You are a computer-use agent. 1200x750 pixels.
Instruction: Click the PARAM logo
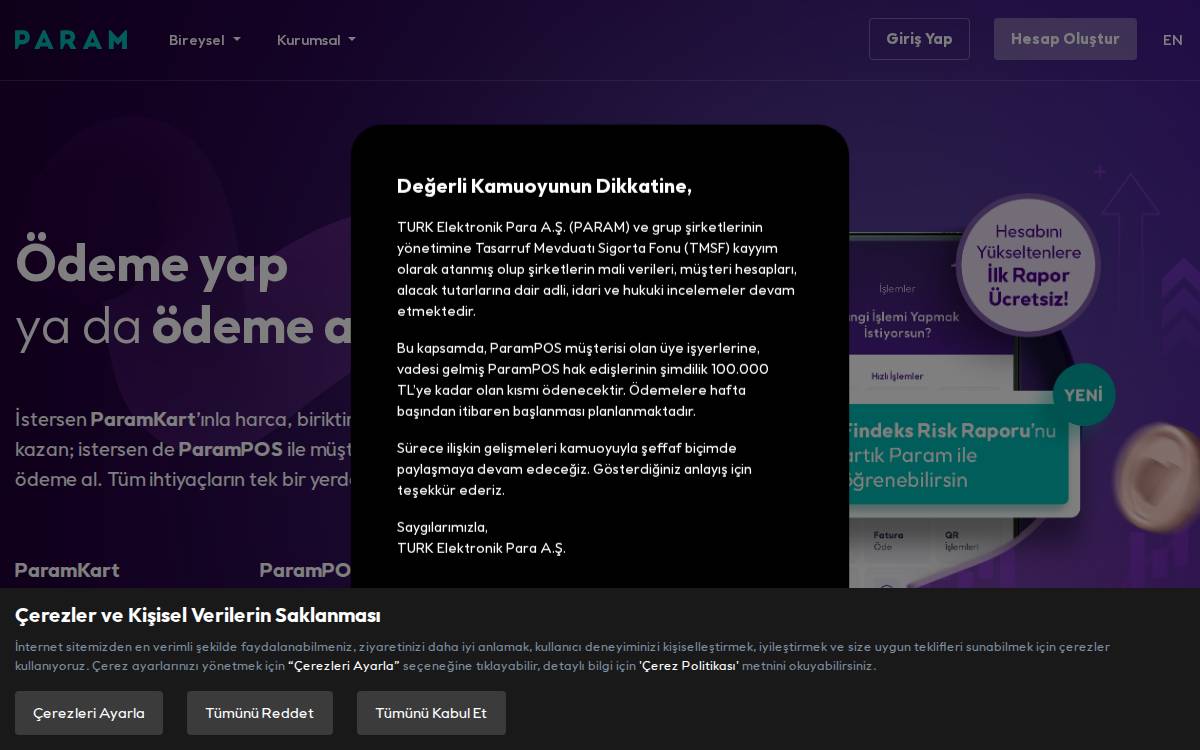tap(71, 40)
